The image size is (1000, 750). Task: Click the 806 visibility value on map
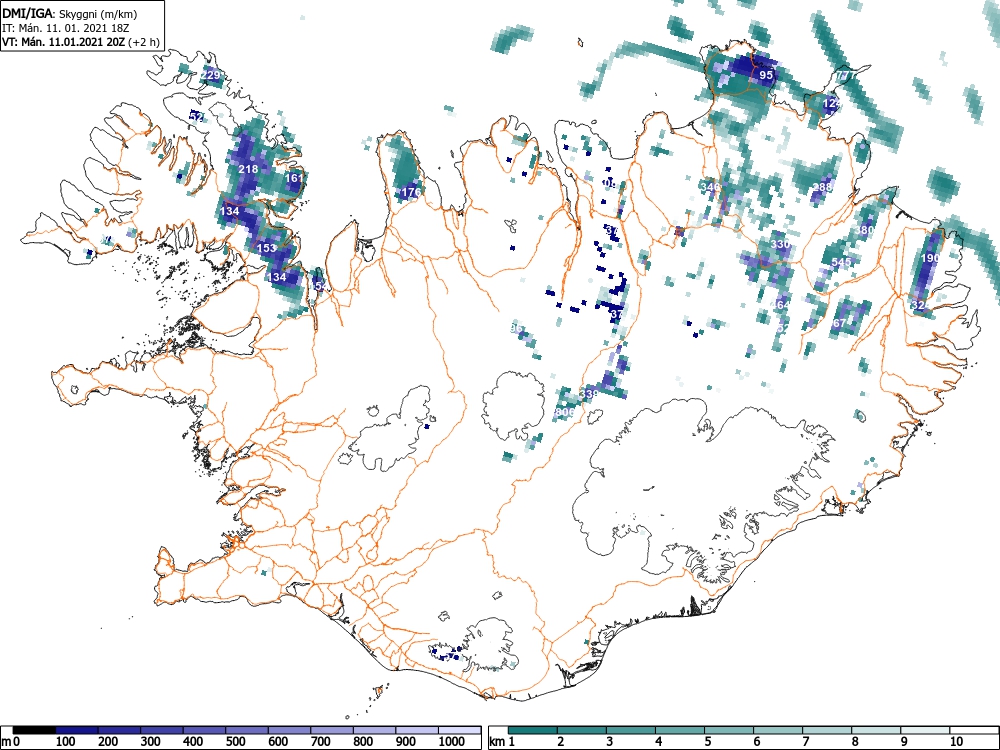pyautogui.click(x=565, y=412)
